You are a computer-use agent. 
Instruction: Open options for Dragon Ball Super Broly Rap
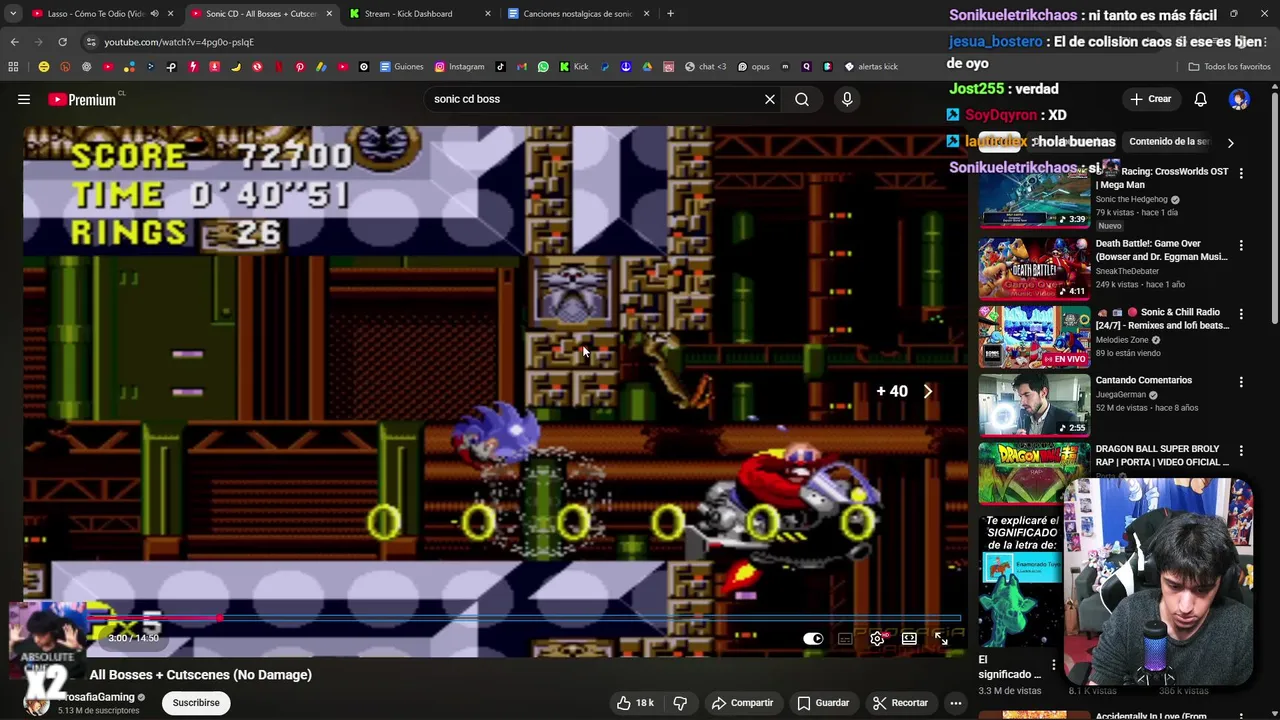pos(1241,451)
